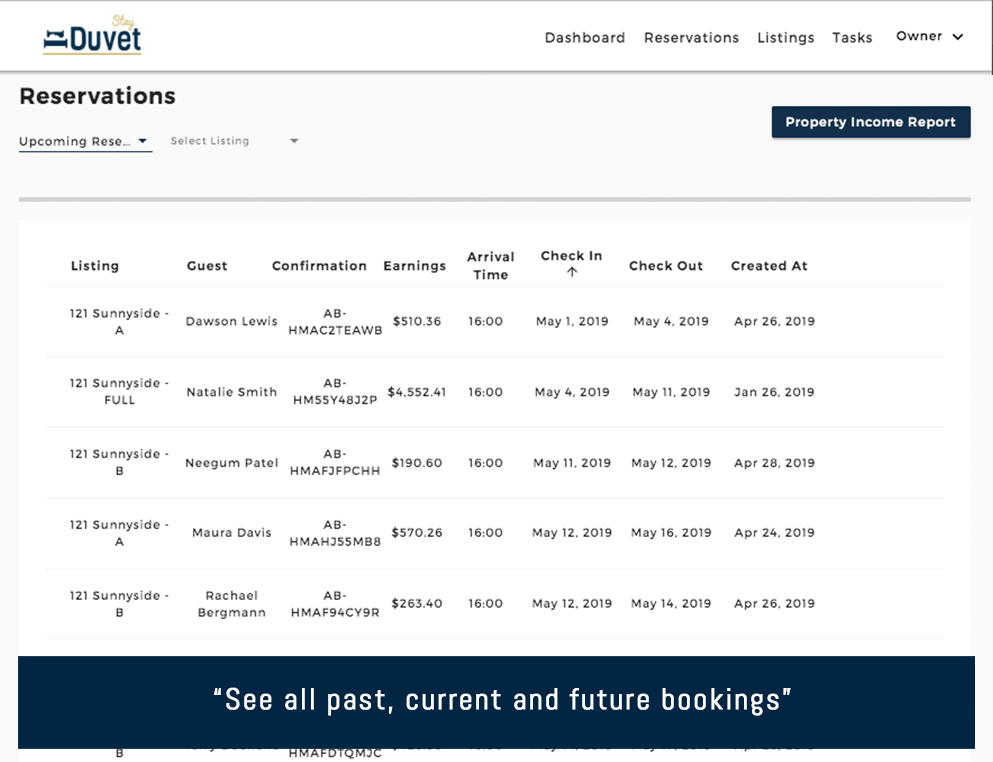Sort by the Earnings column header

(414, 266)
